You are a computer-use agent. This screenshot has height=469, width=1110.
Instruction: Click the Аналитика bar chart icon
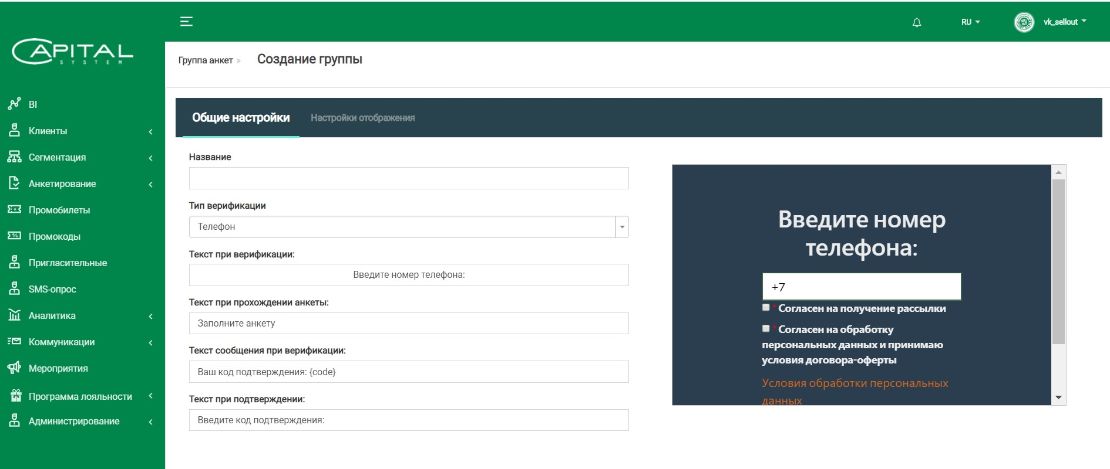(x=13, y=315)
